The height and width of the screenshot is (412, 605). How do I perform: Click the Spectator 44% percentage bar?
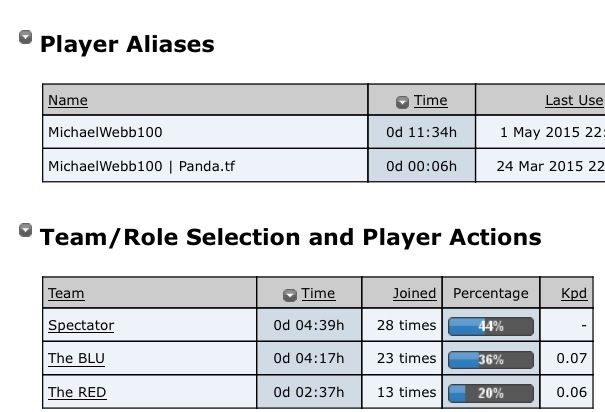pyautogui.click(x=490, y=326)
